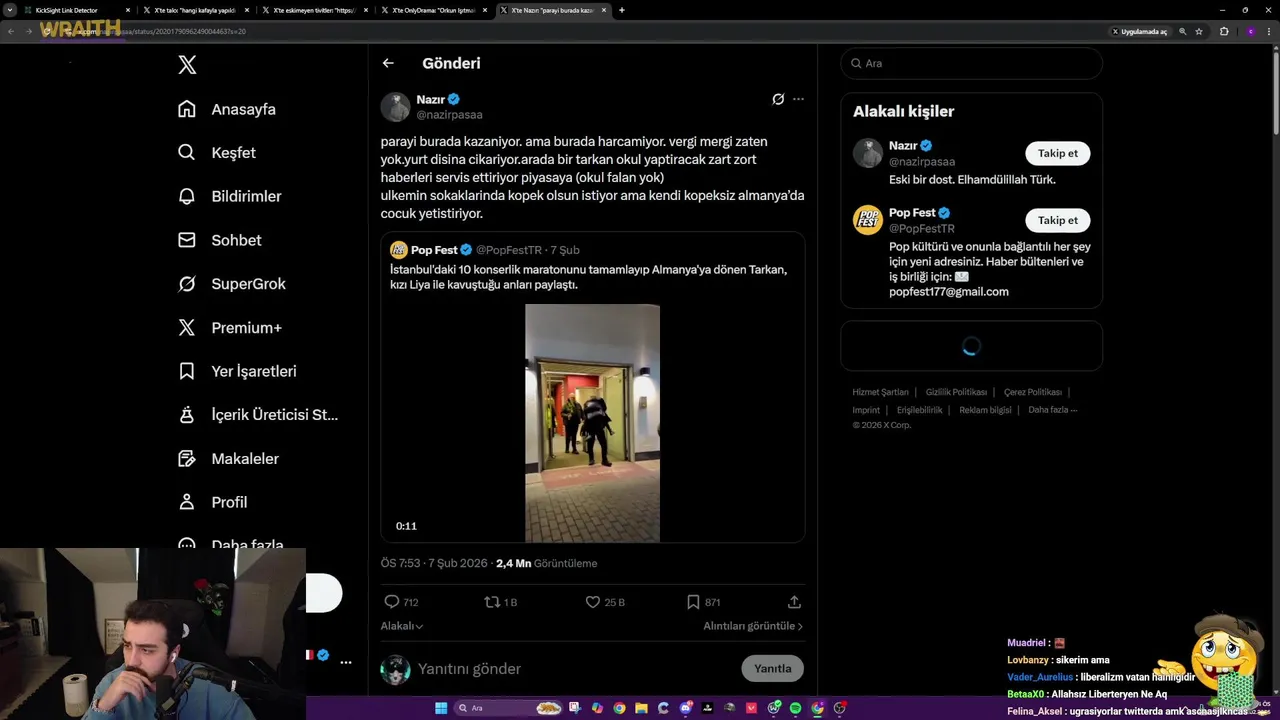Open SuperGrok from the sidebar
1280x720 pixels.
pos(231,284)
